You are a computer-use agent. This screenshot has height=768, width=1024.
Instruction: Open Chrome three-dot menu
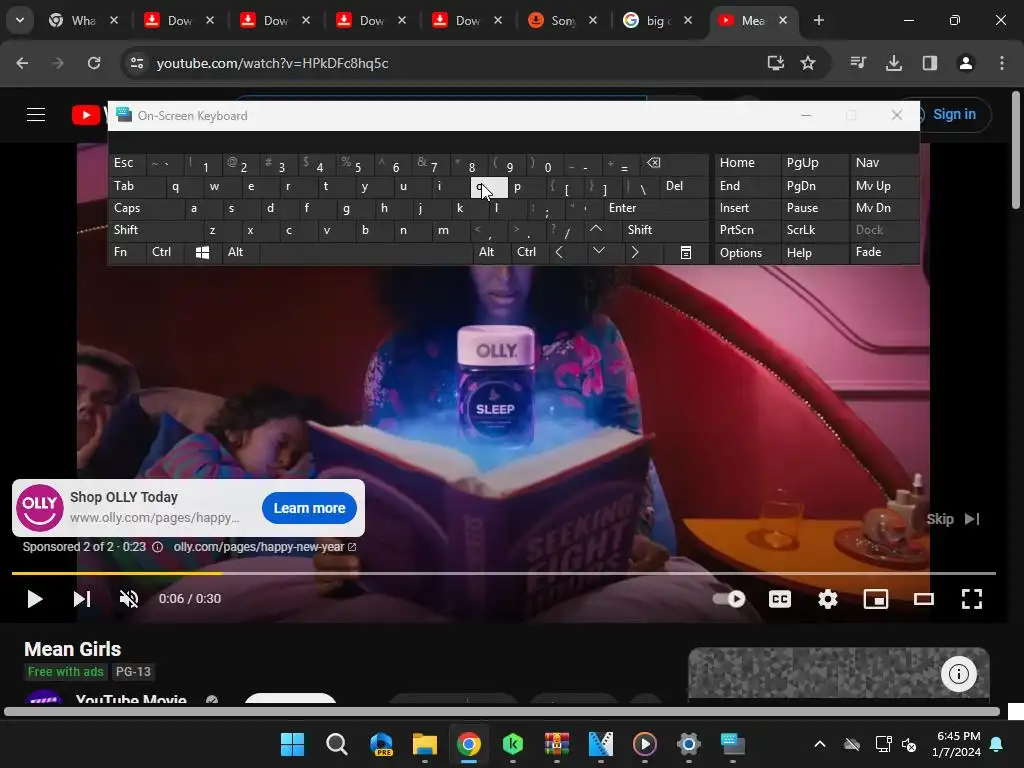click(x=1001, y=63)
